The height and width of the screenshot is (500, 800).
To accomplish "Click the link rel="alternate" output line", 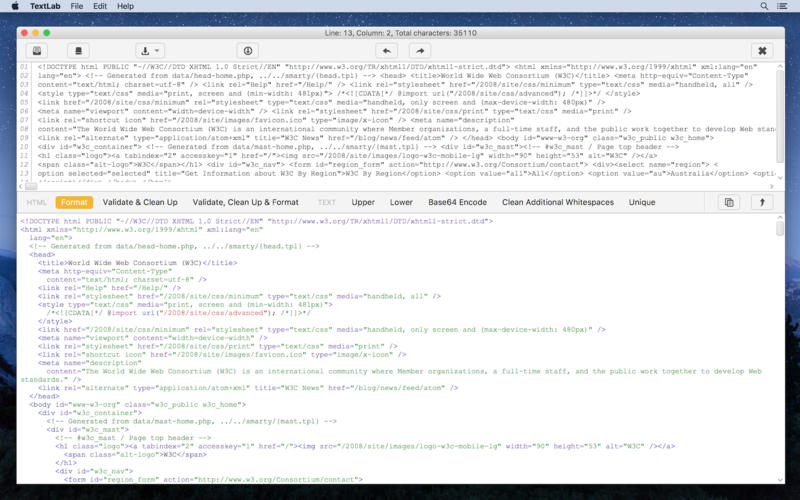I will click(x=248, y=388).
